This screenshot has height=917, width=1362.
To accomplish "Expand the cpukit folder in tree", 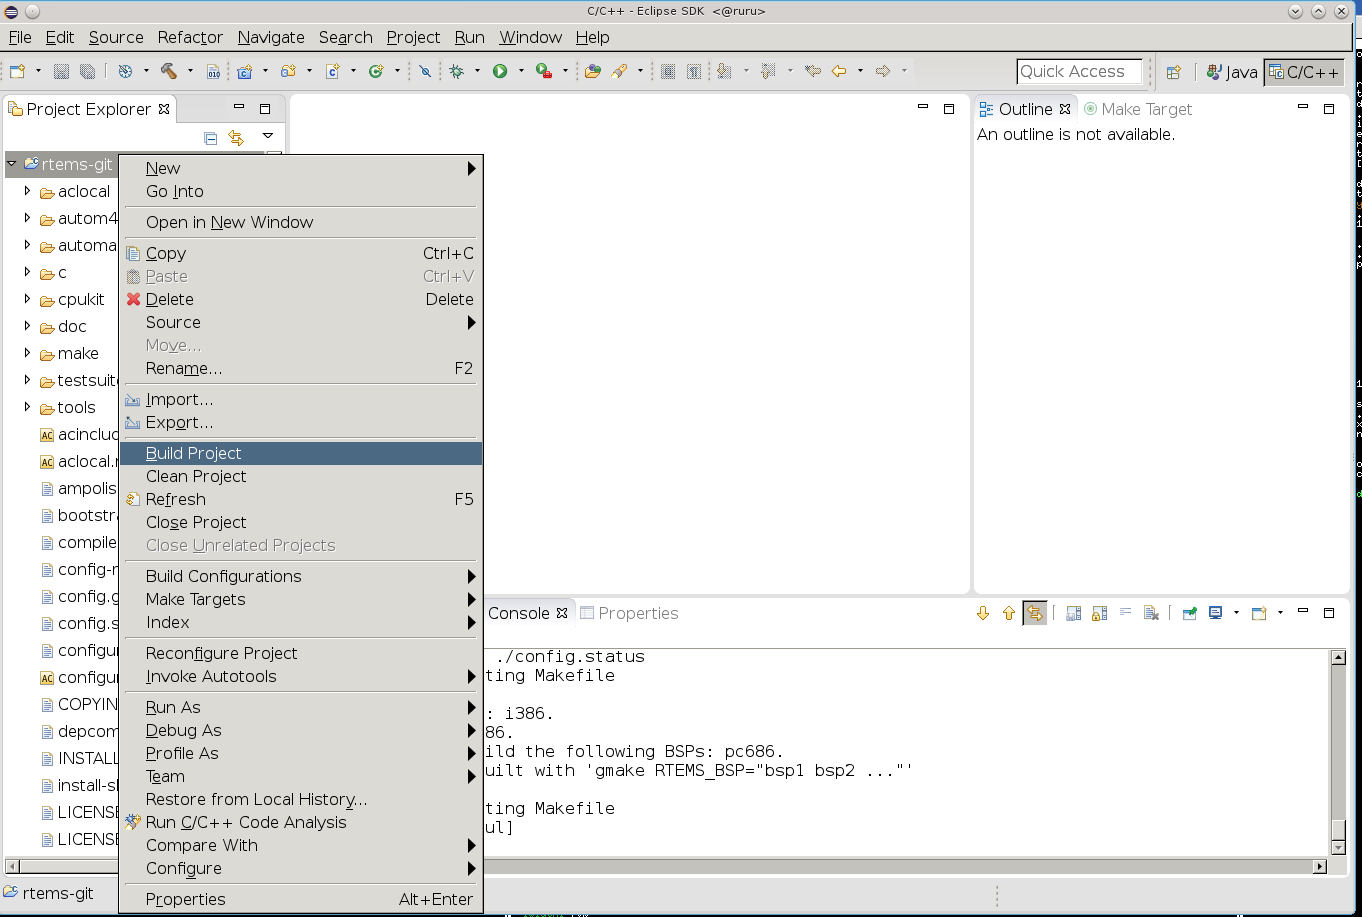I will click(x=27, y=299).
